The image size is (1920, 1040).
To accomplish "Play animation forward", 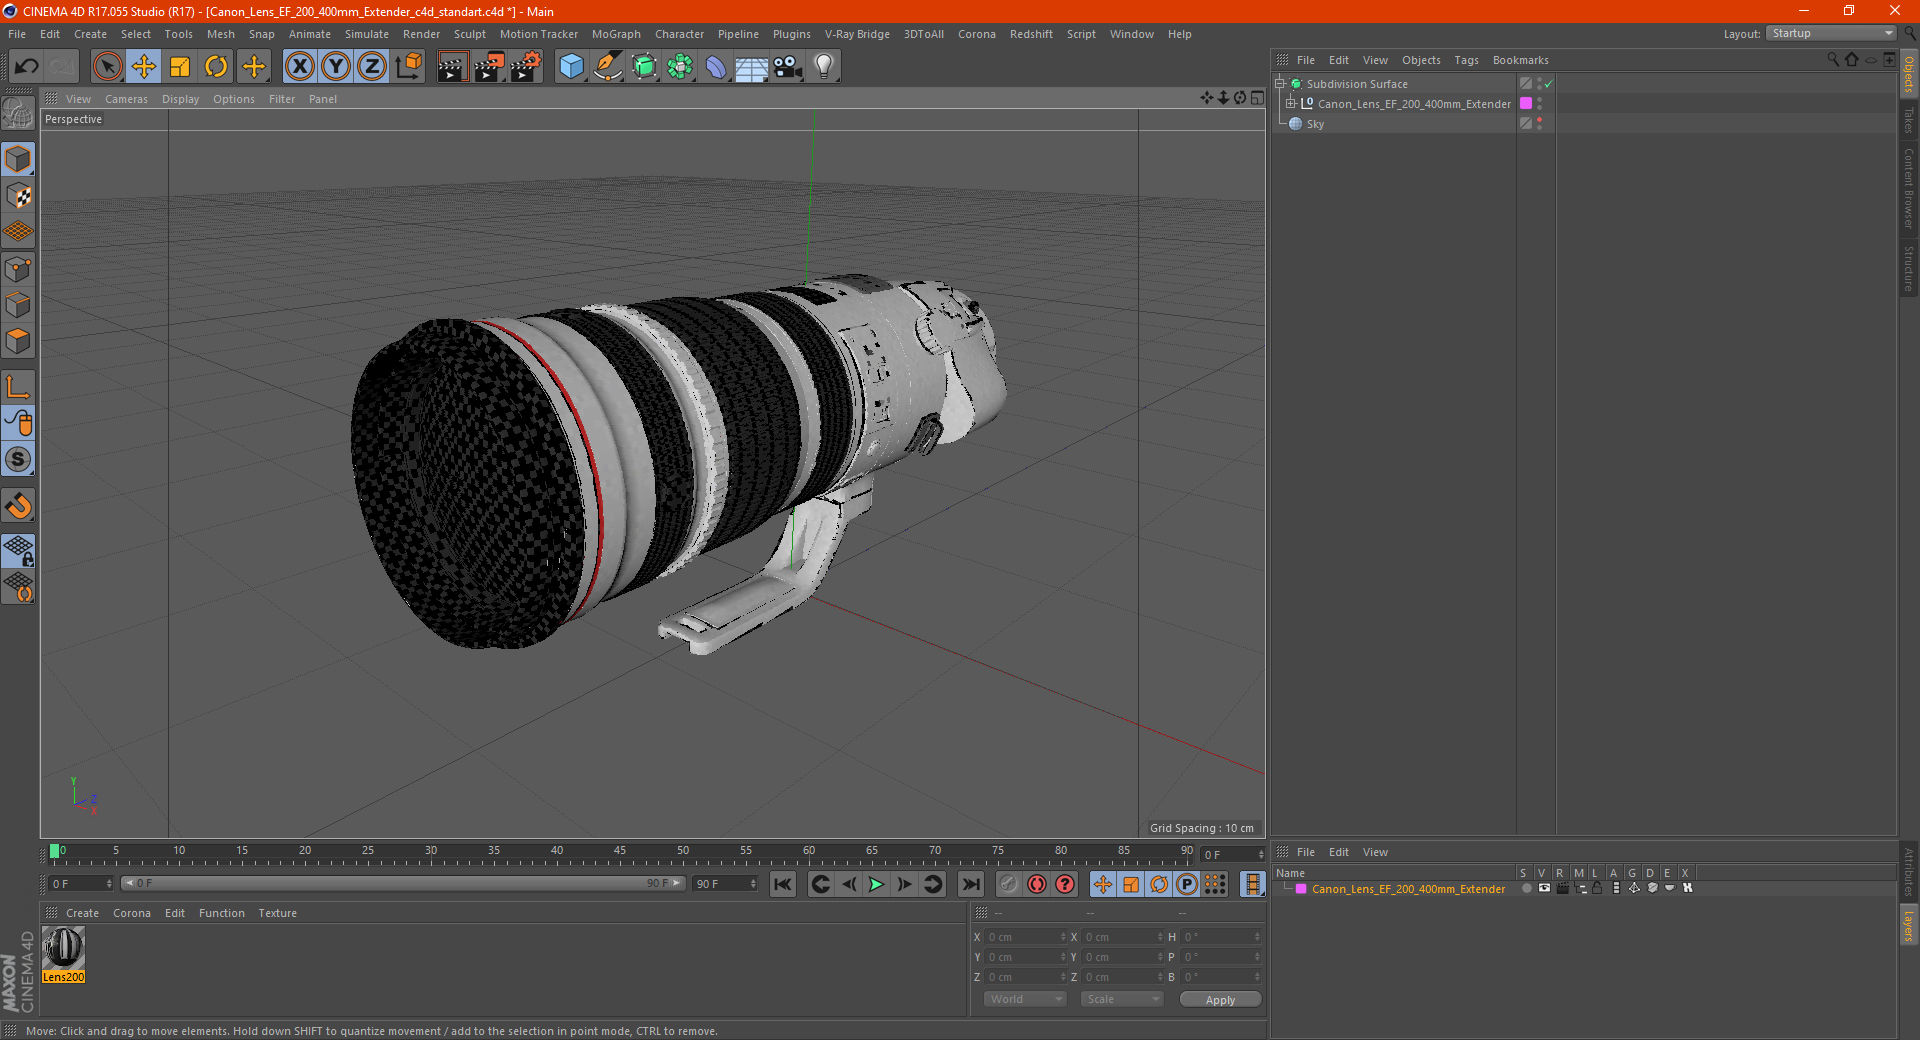I will click(x=876, y=884).
